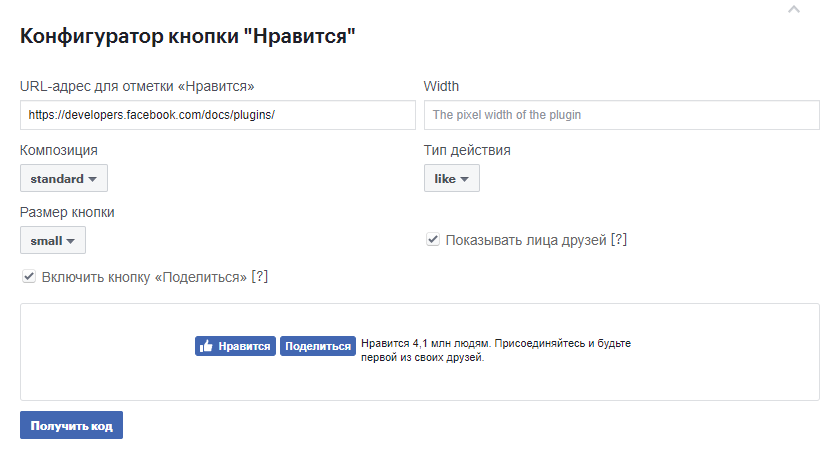Open the Тип действия 'like' dropdown
This screenshot has height=457, width=837.
[452, 178]
